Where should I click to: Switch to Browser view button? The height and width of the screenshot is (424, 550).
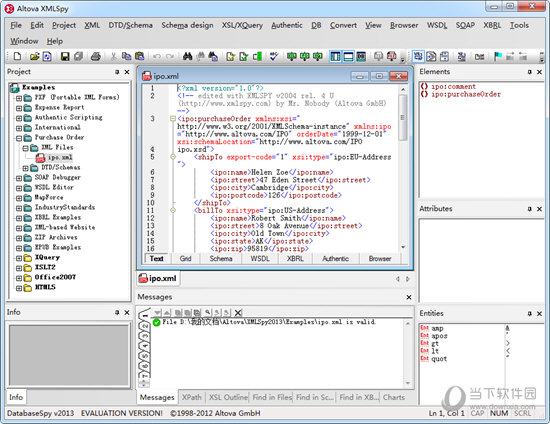point(380,258)
